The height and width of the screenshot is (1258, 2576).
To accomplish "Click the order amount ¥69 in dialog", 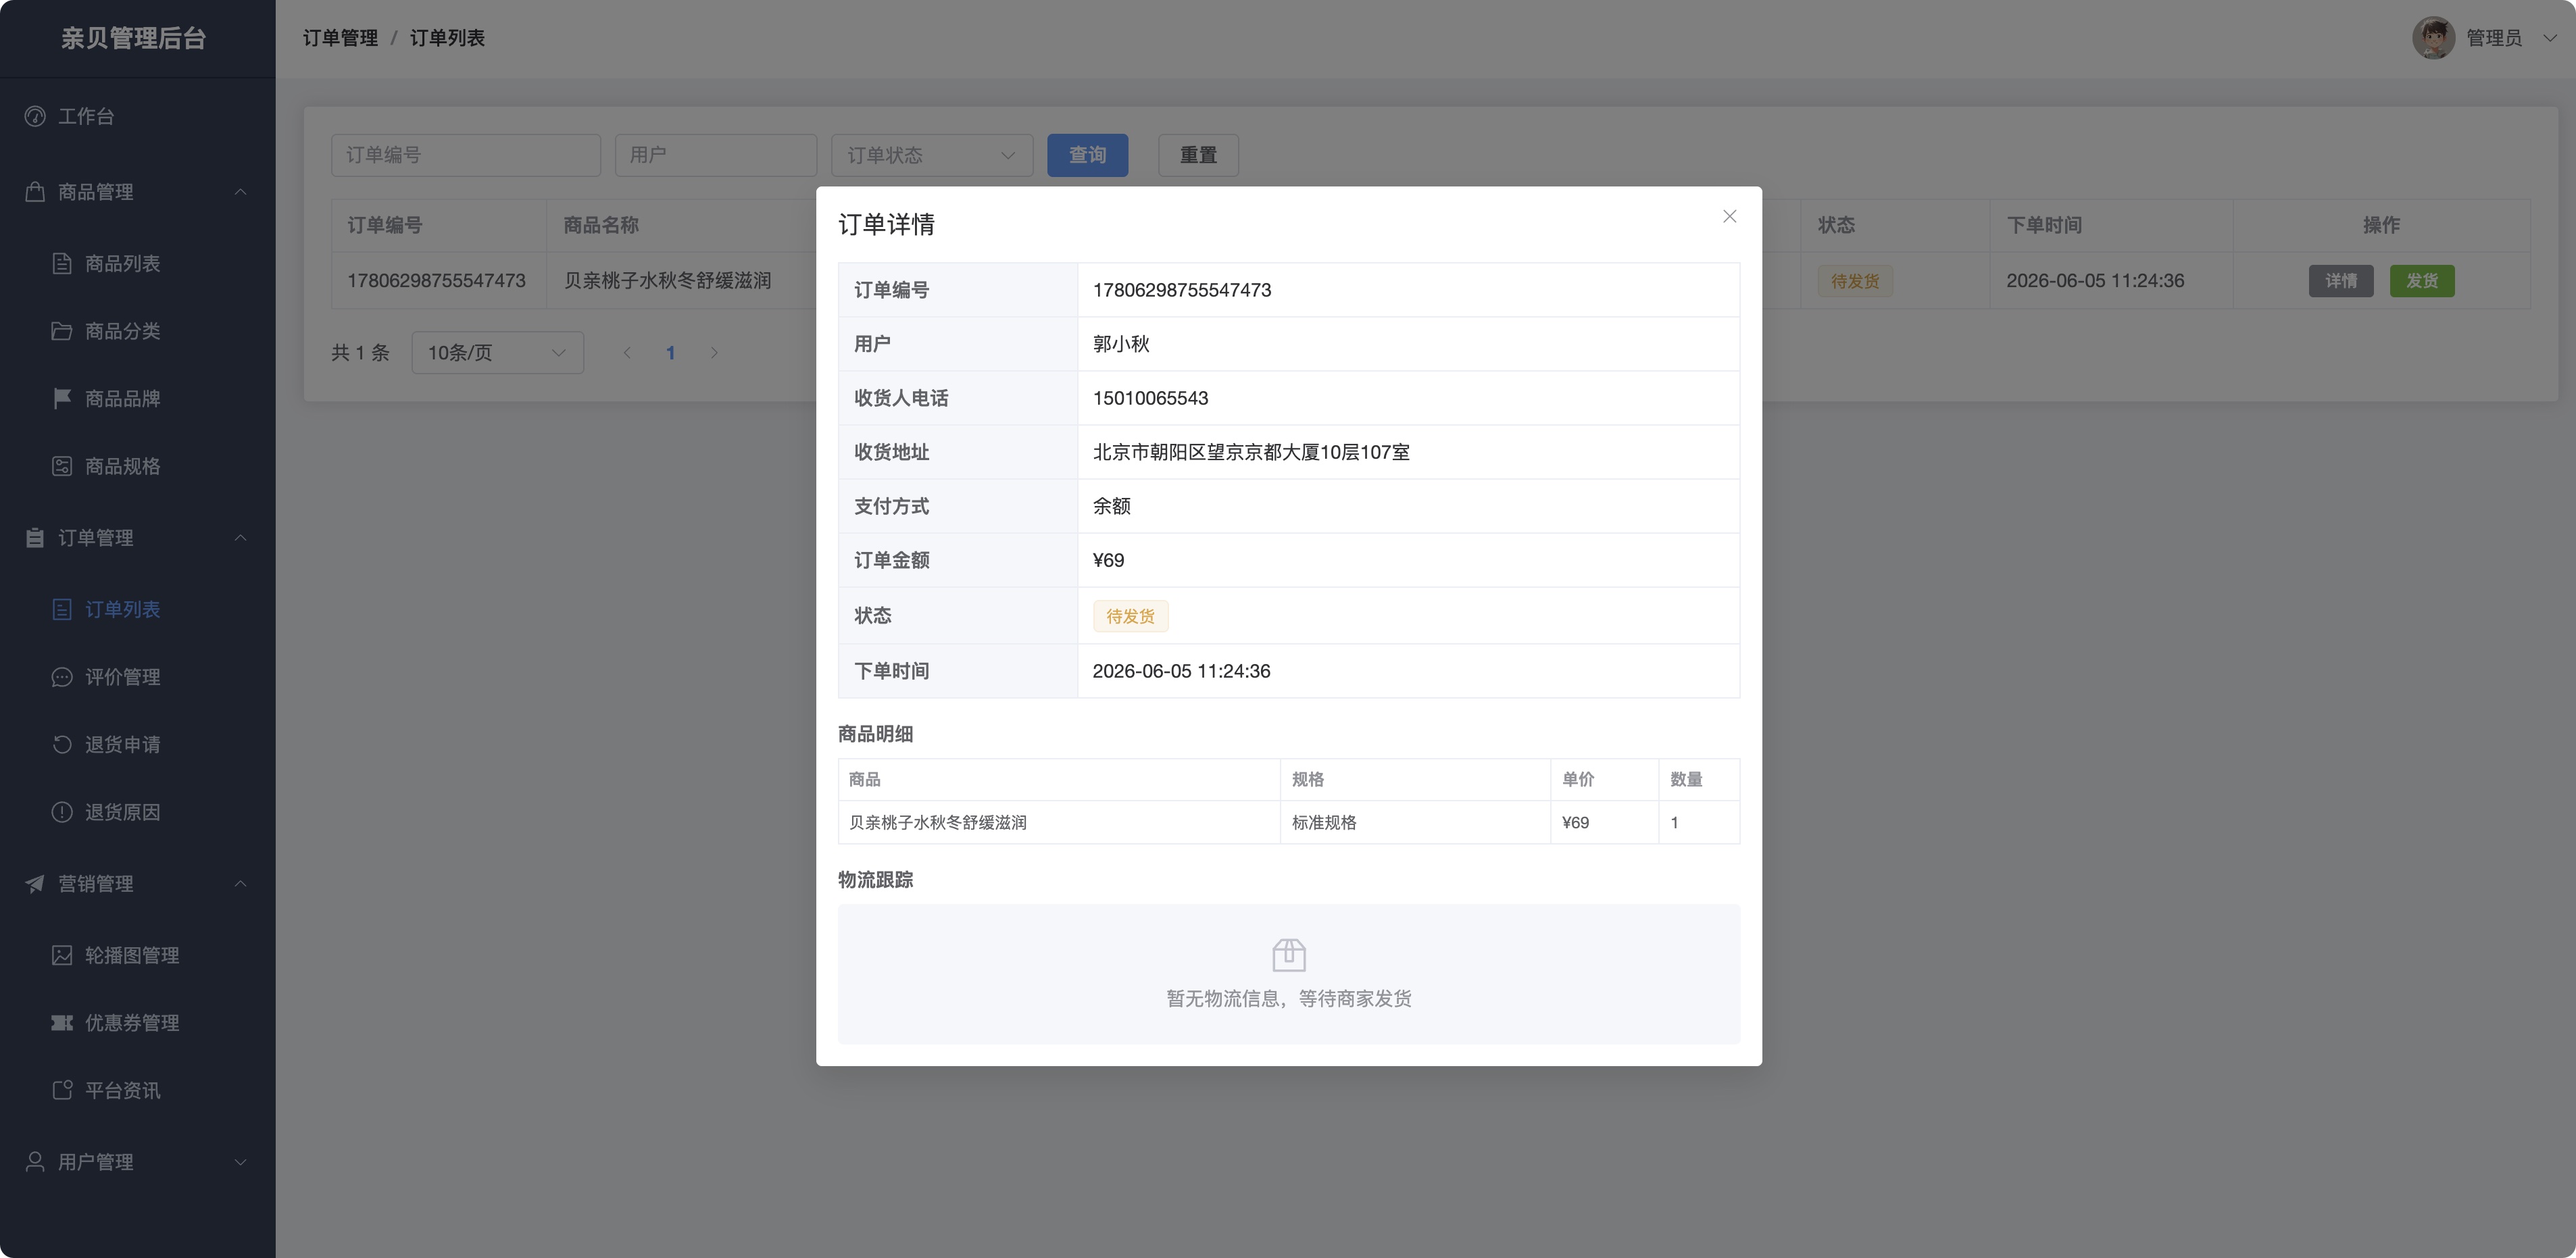I will coord(1108,560).
